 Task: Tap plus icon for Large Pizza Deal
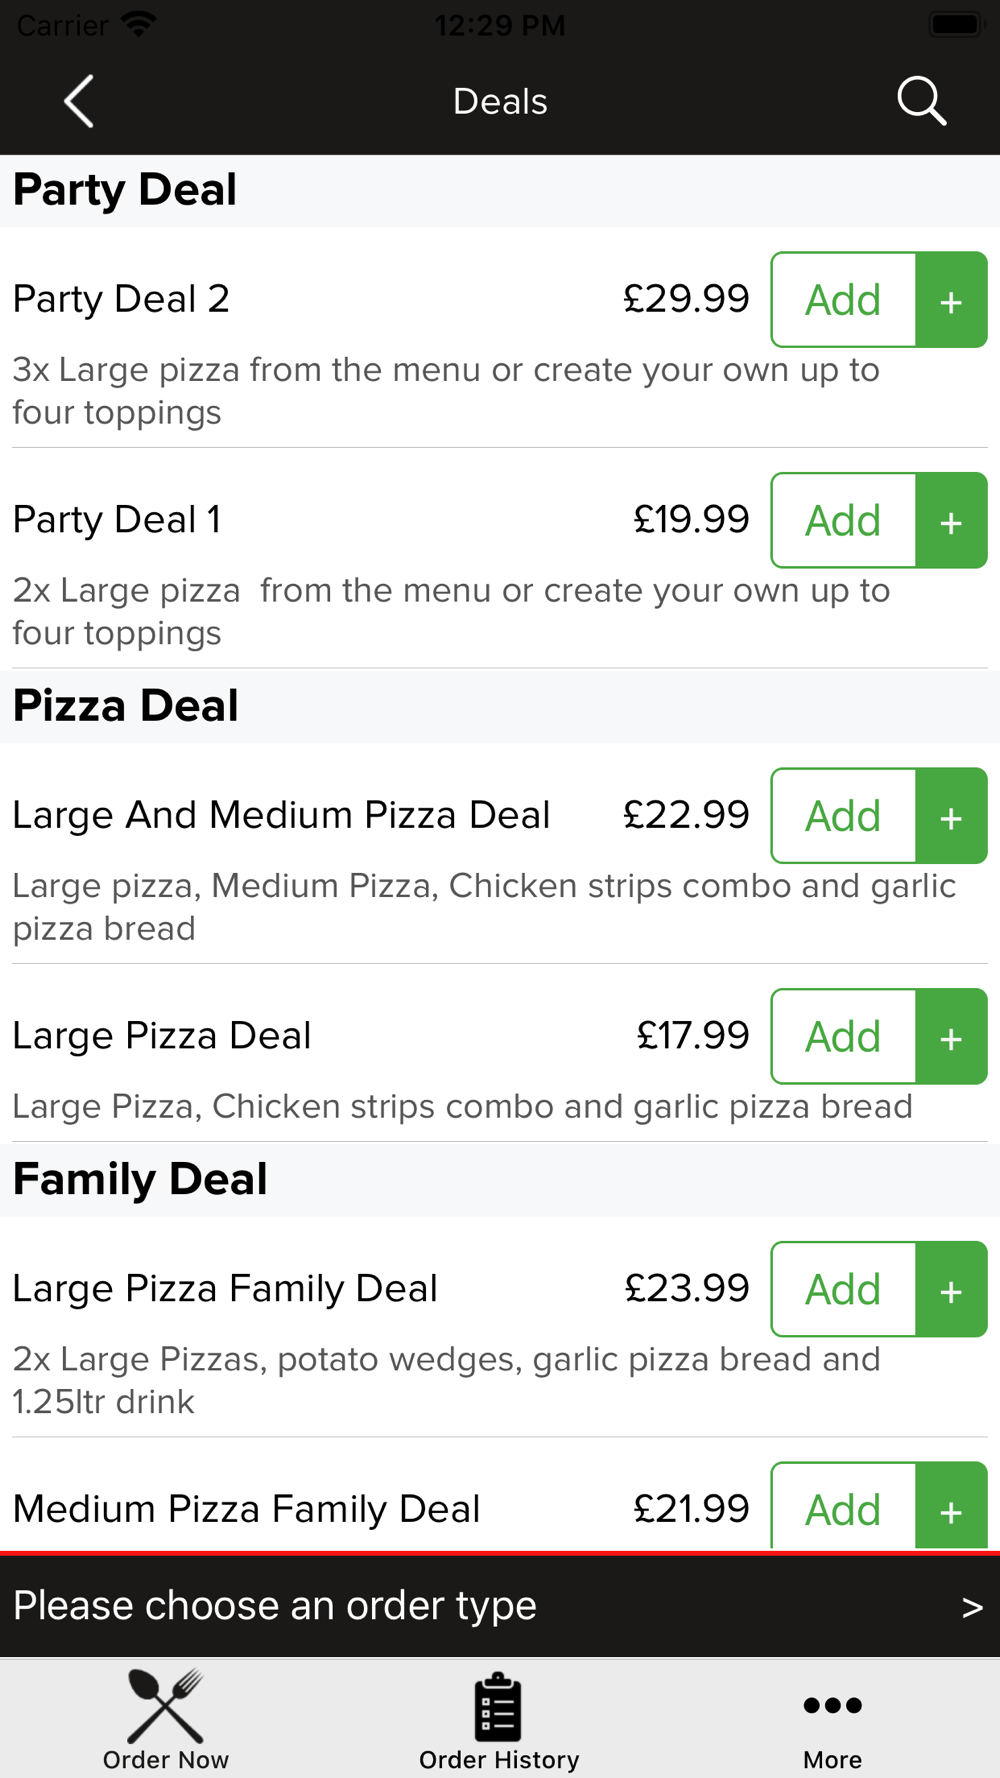(952, 1037)
